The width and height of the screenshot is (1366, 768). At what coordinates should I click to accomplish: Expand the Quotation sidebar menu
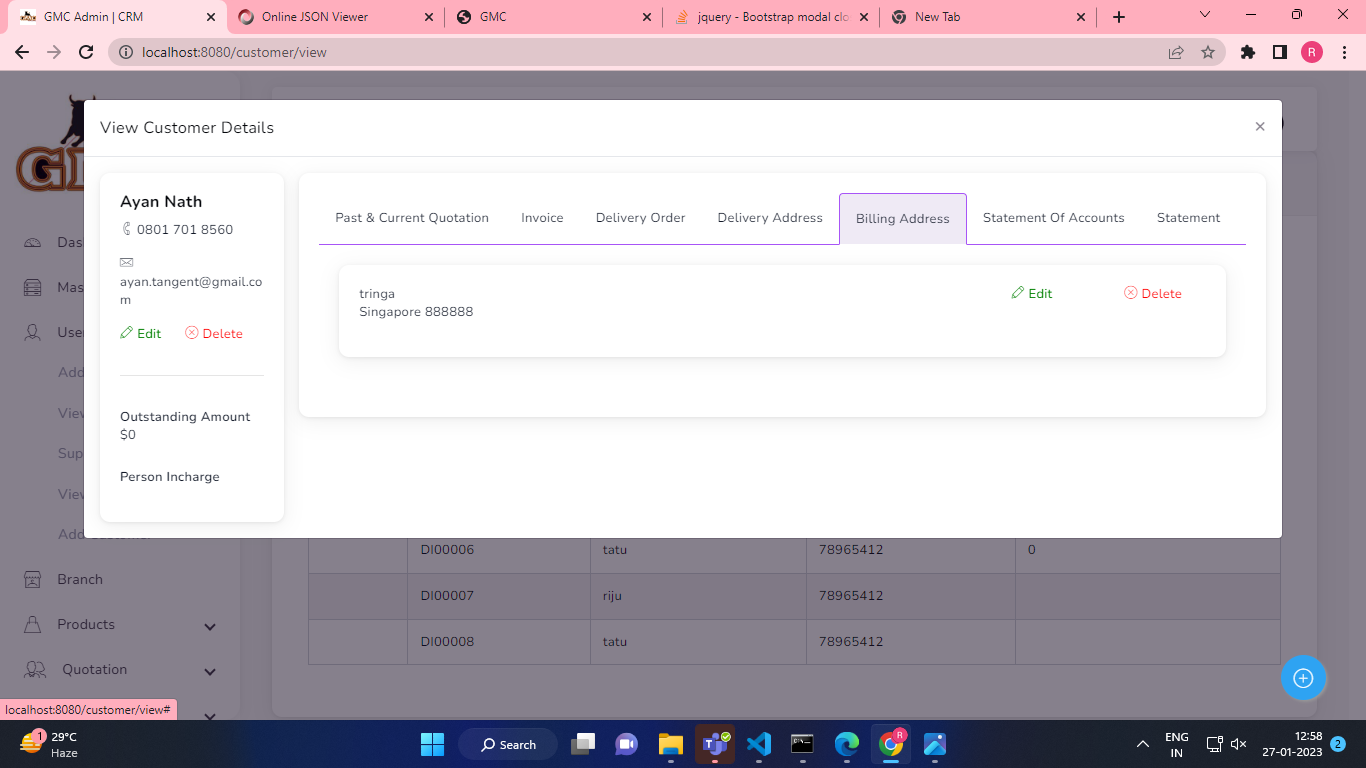point(210,671)
